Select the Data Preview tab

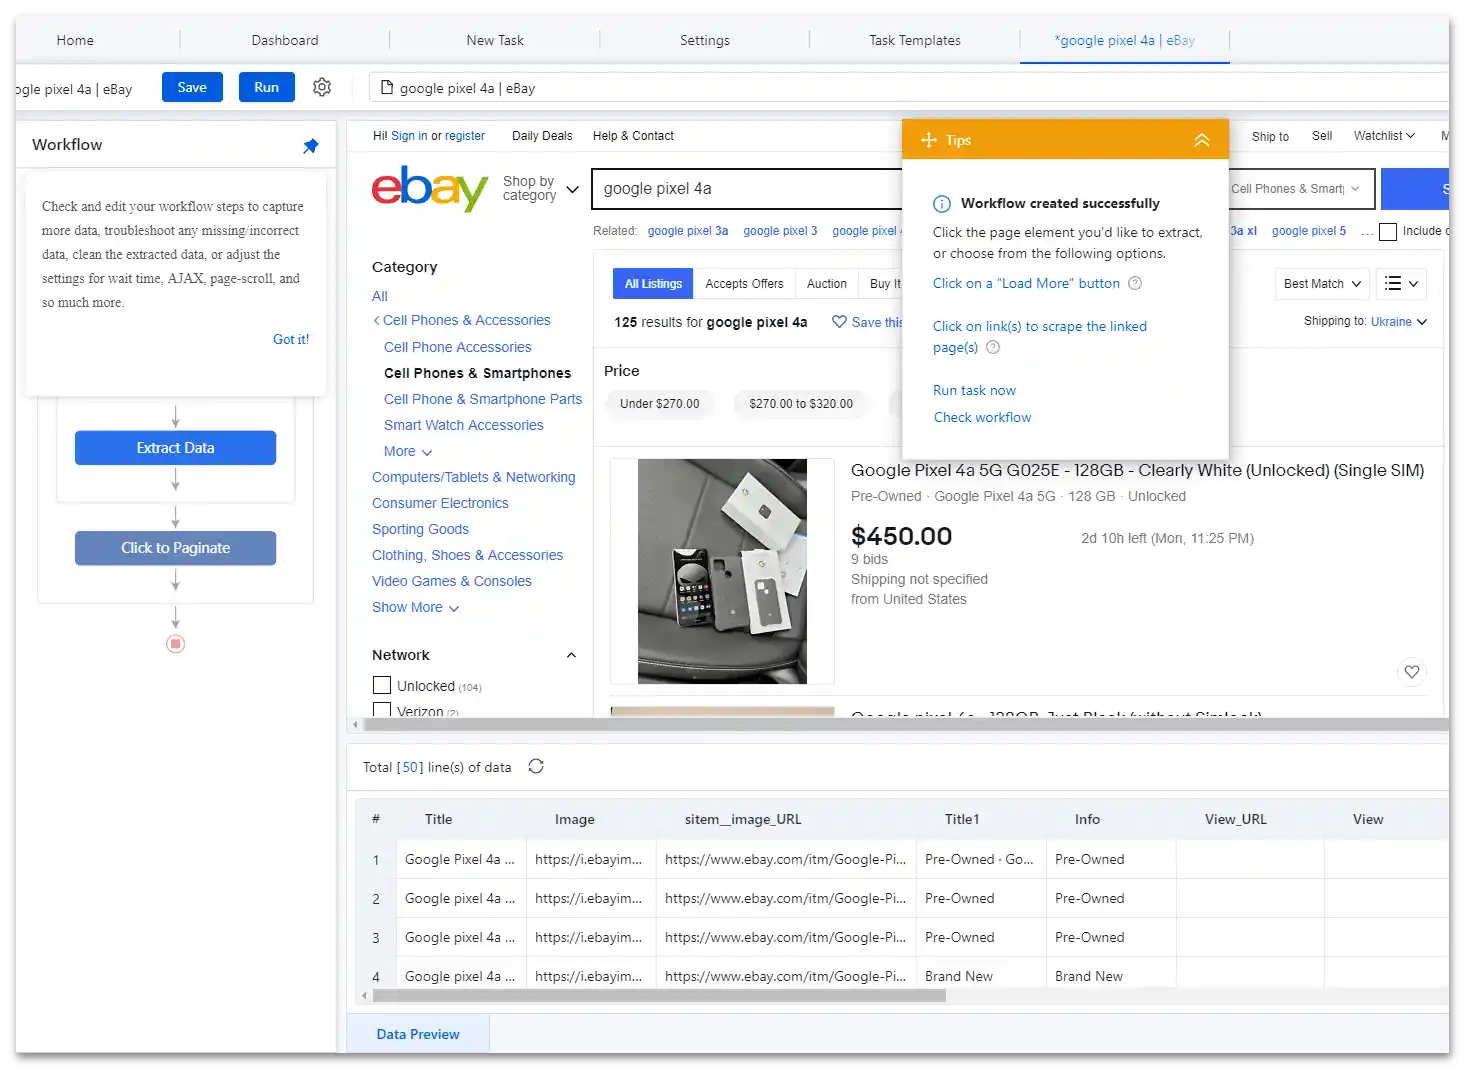418,1034
